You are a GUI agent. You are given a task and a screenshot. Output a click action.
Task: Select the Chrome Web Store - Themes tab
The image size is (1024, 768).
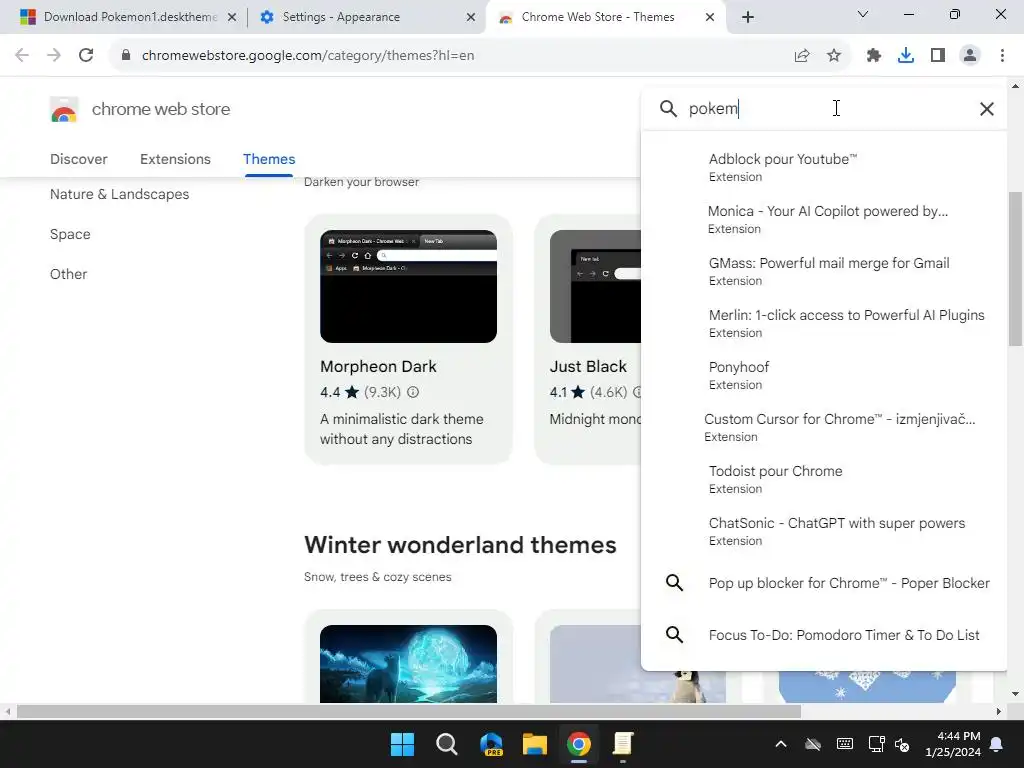[598, 17]
